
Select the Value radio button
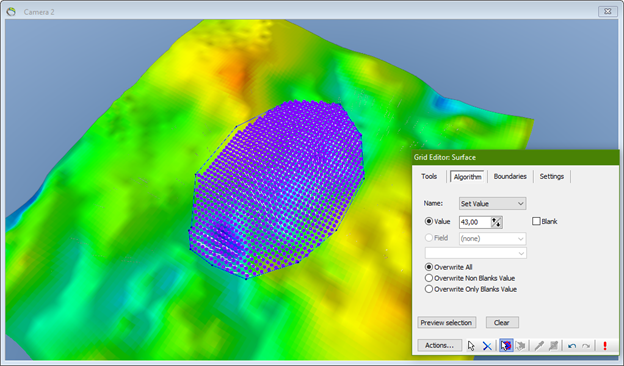click(429, 221)
